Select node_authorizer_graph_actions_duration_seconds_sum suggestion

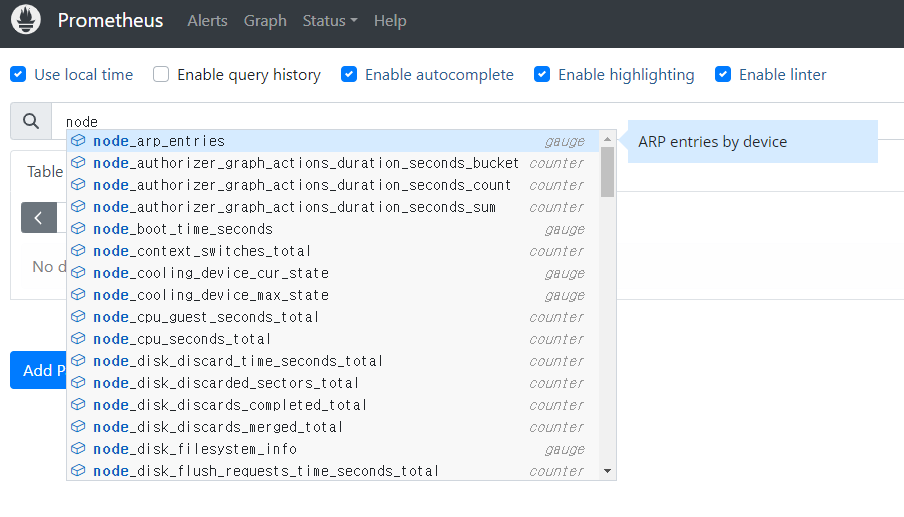(333, 206)
